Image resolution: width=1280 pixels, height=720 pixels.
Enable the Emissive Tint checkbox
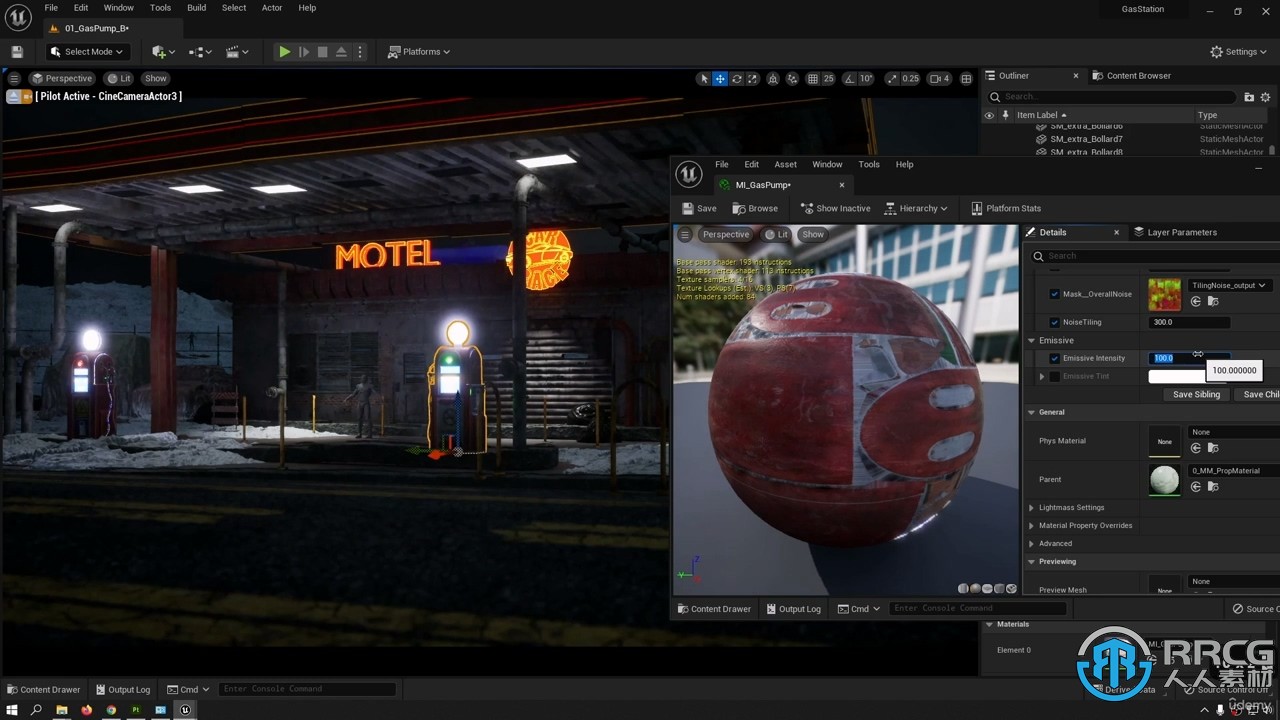click(1054, 376)
